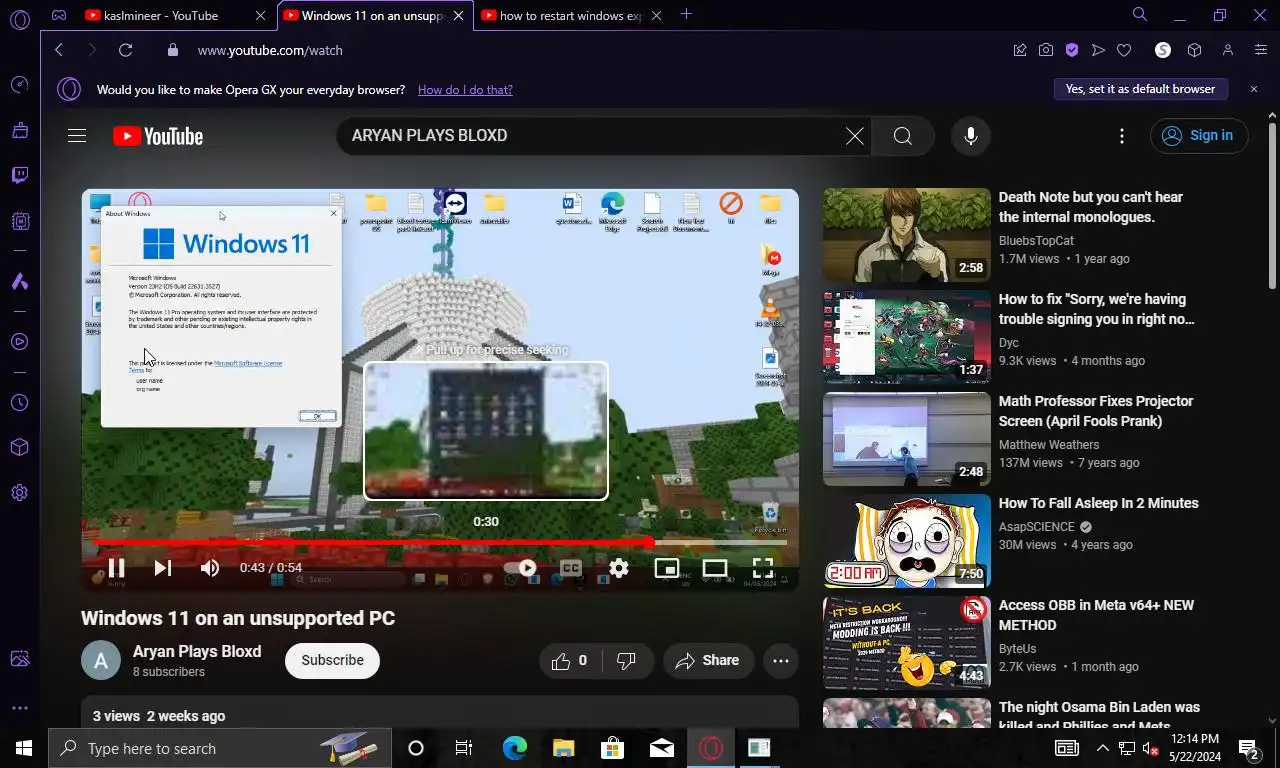Click the Pinboards icon in address bar

1020,50
